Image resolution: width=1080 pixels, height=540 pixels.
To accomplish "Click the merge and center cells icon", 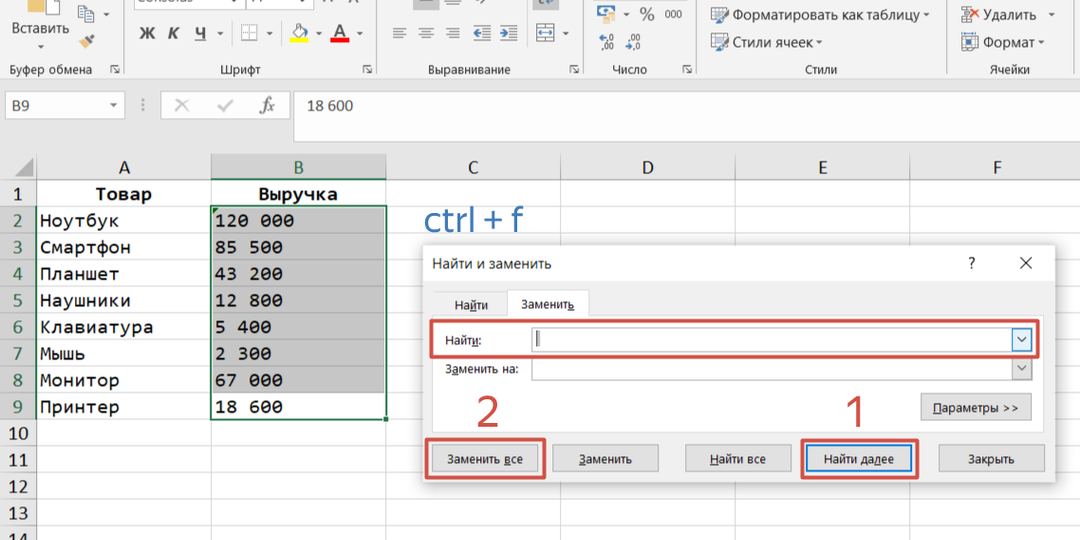I will tap(546, 33).
